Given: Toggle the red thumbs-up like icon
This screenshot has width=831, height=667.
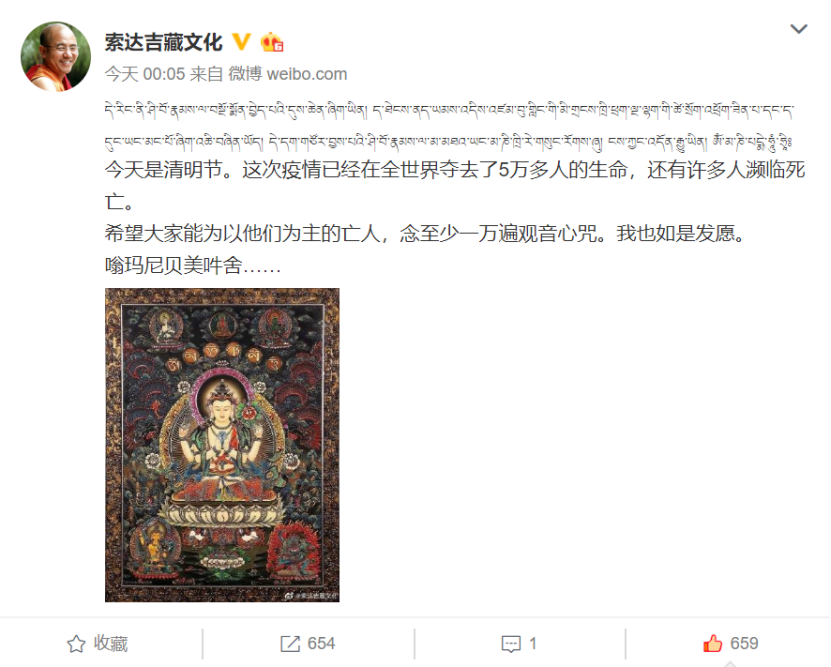Looking at the screenshot, I should [713, 643].
